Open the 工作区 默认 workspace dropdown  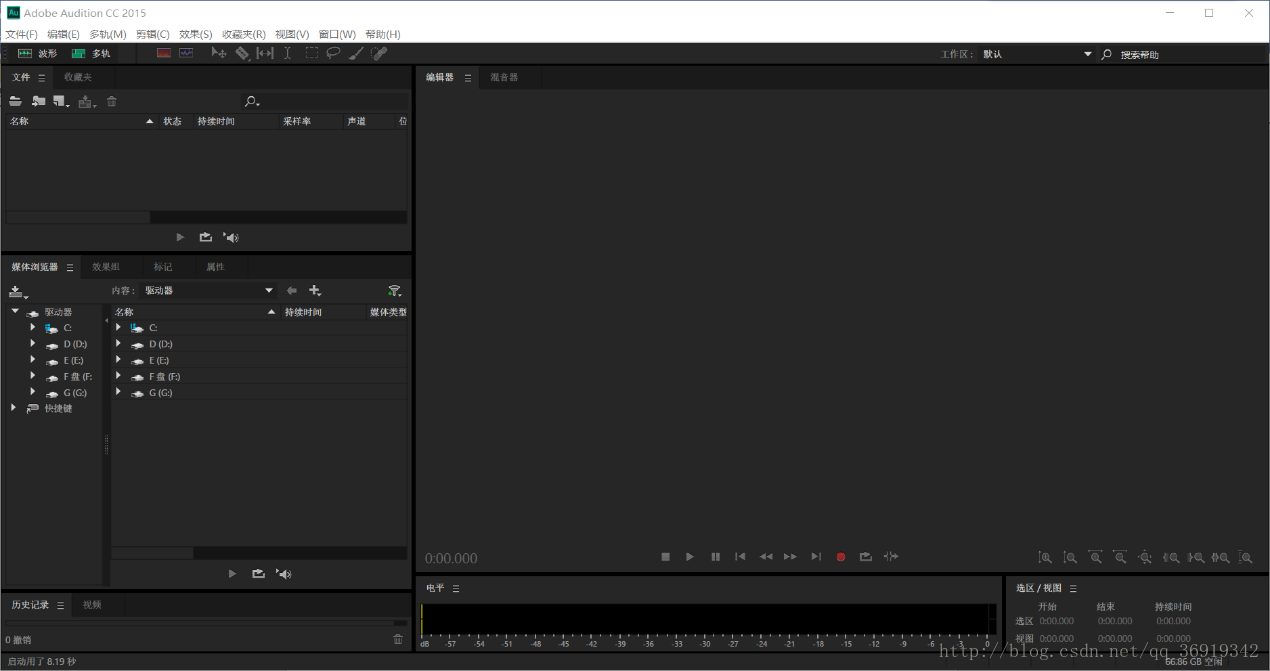(x=1037, y=54)
